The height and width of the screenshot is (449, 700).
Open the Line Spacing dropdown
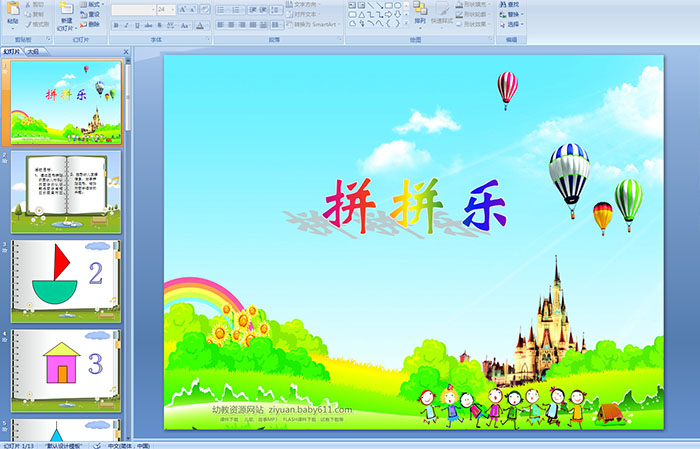click(277, 9)
